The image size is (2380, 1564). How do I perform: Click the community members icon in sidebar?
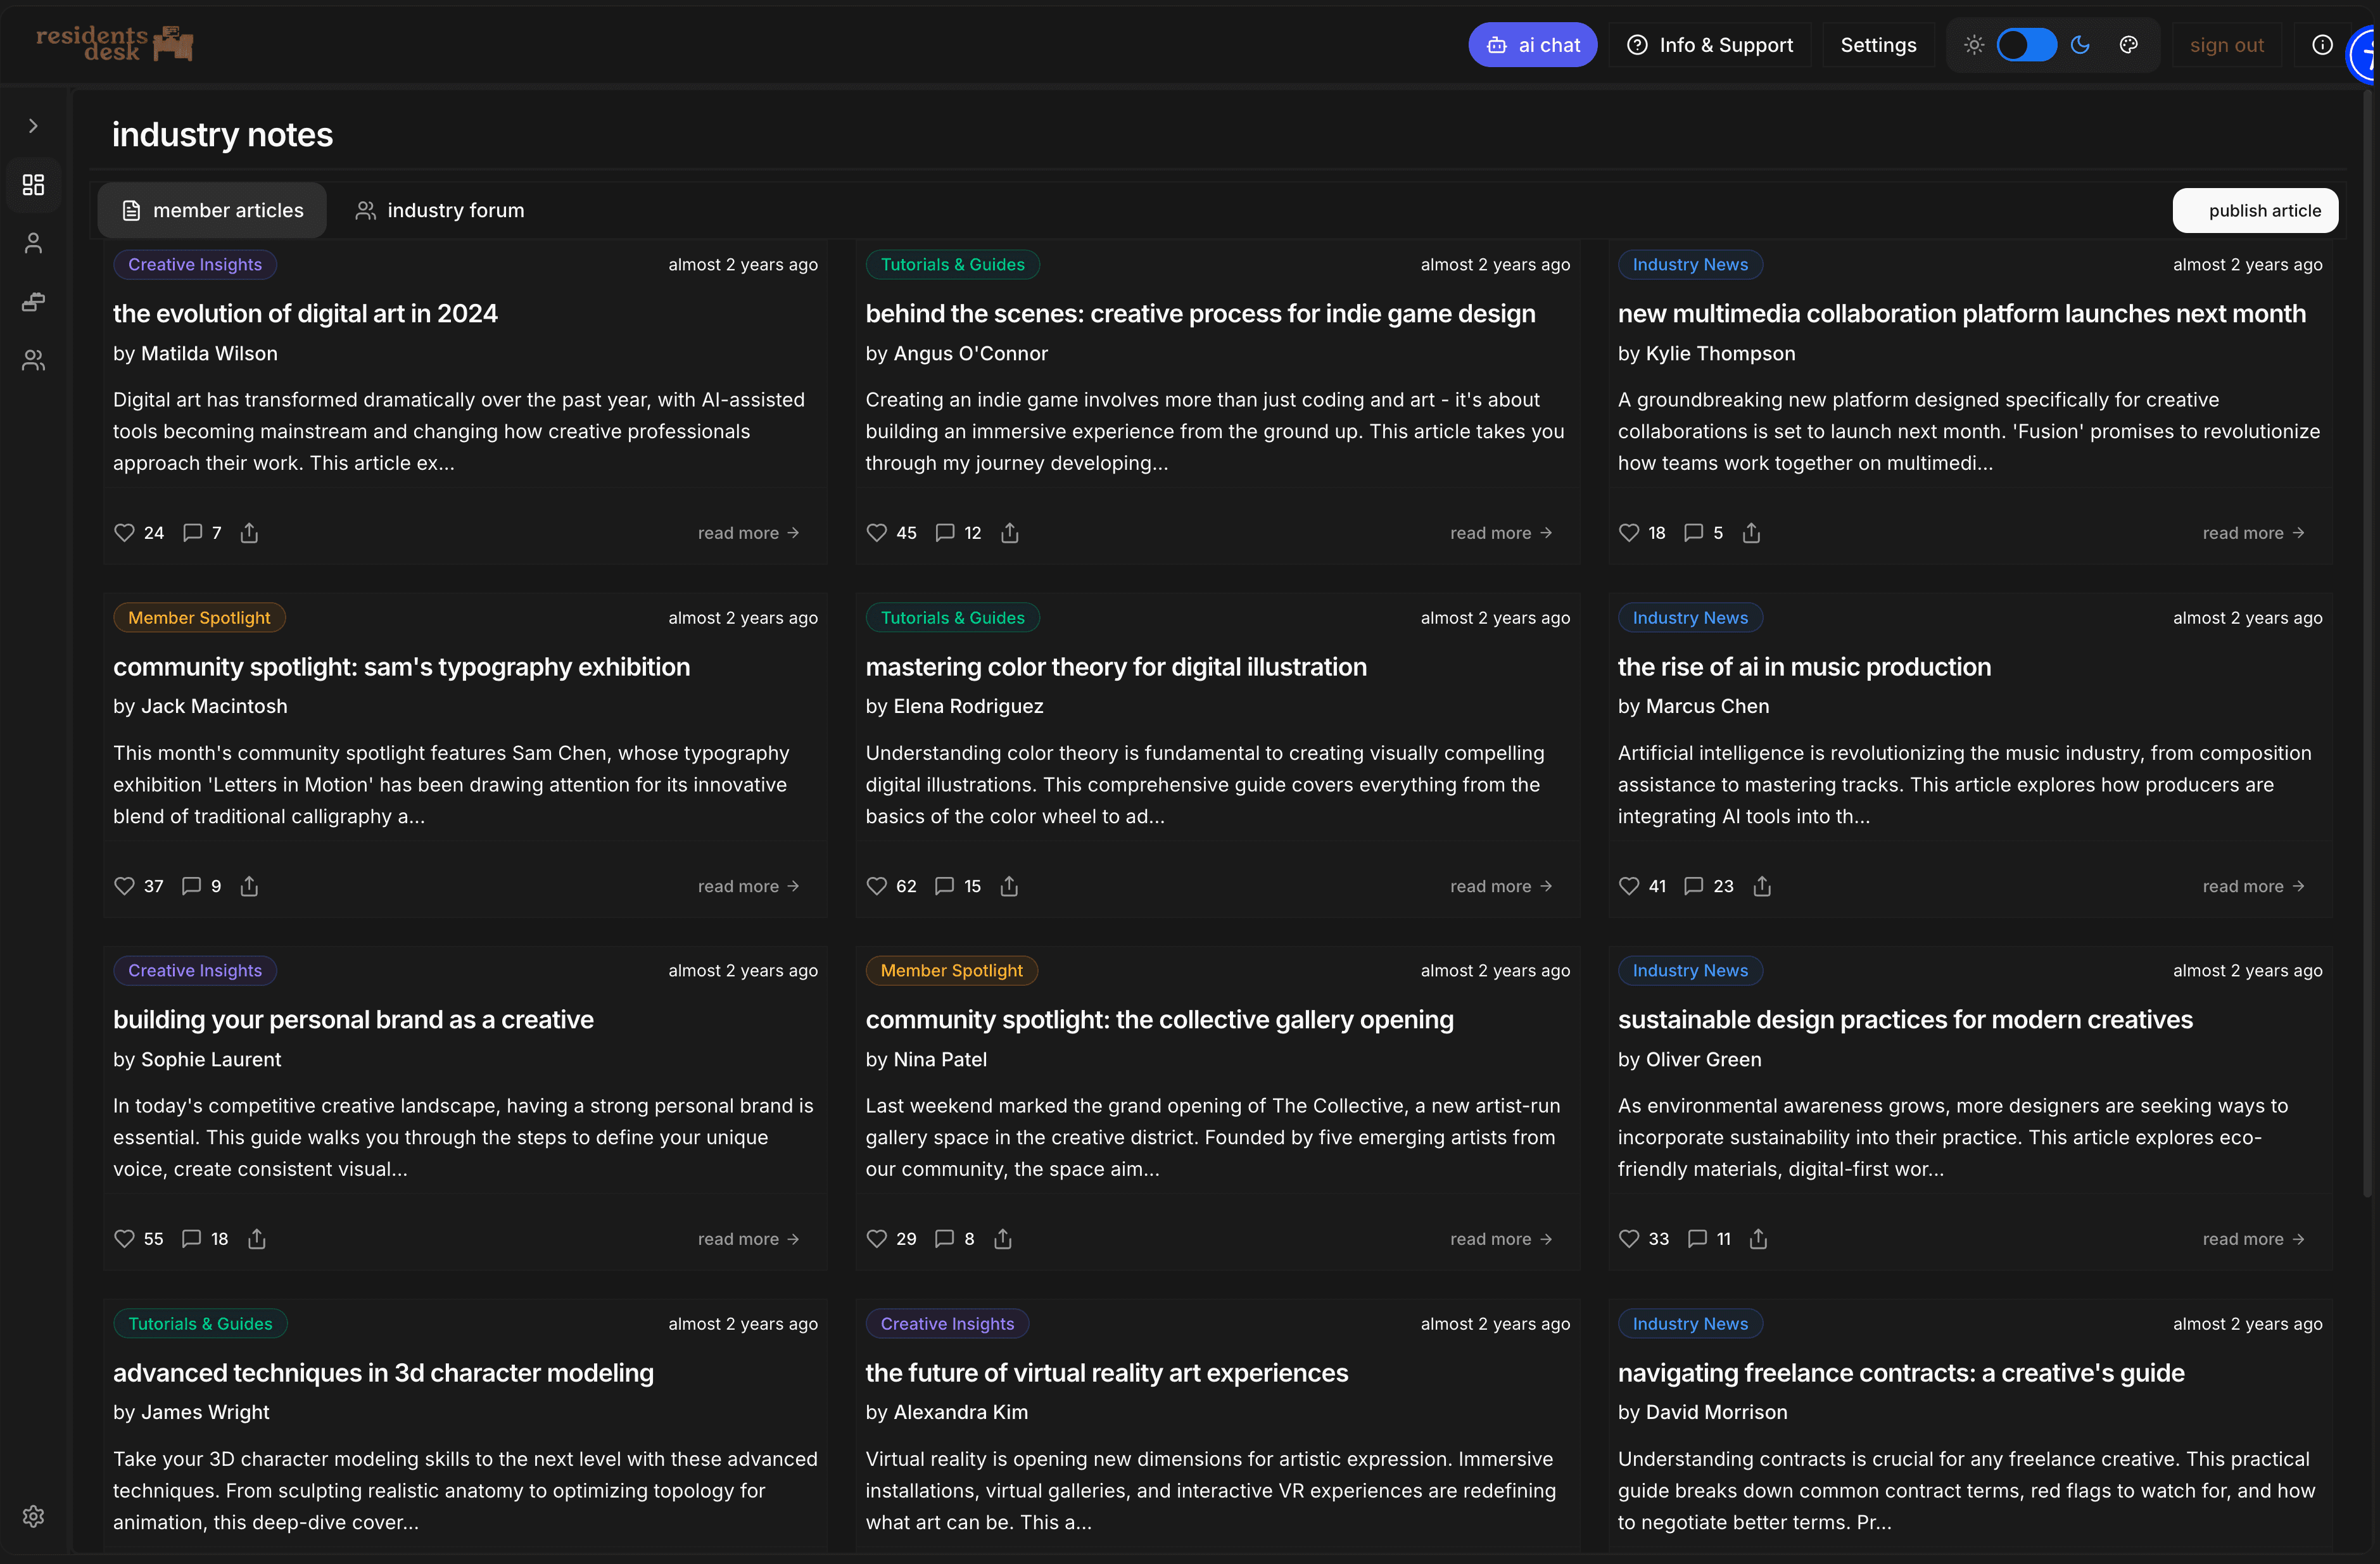tap(33, 361)
